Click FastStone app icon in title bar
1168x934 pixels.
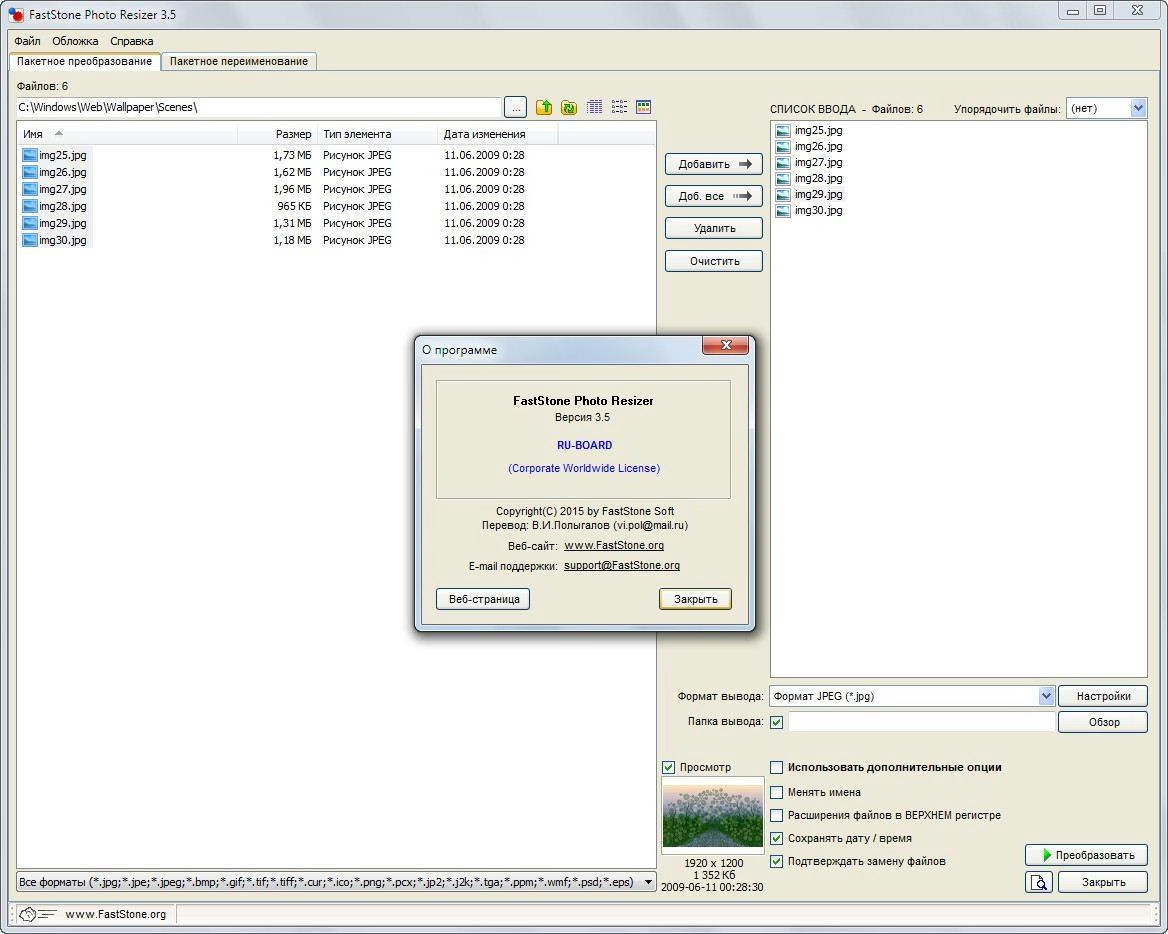16,14
